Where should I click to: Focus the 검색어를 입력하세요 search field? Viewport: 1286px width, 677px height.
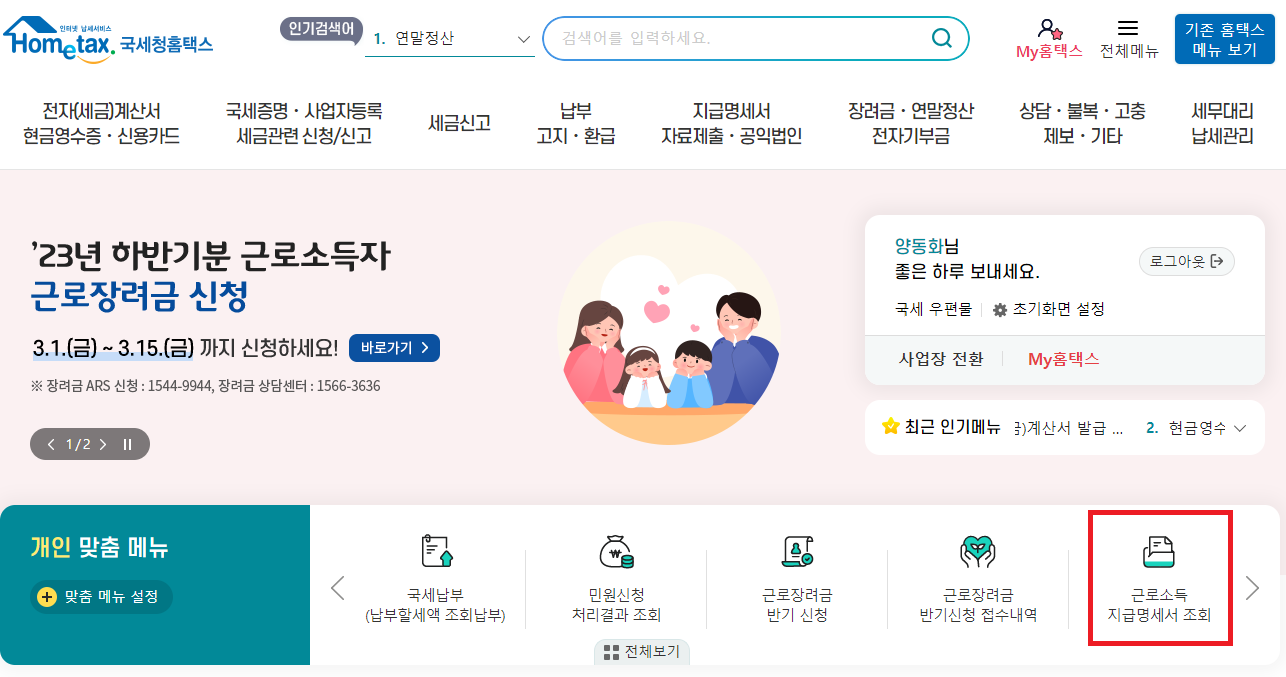click(735, 38)
